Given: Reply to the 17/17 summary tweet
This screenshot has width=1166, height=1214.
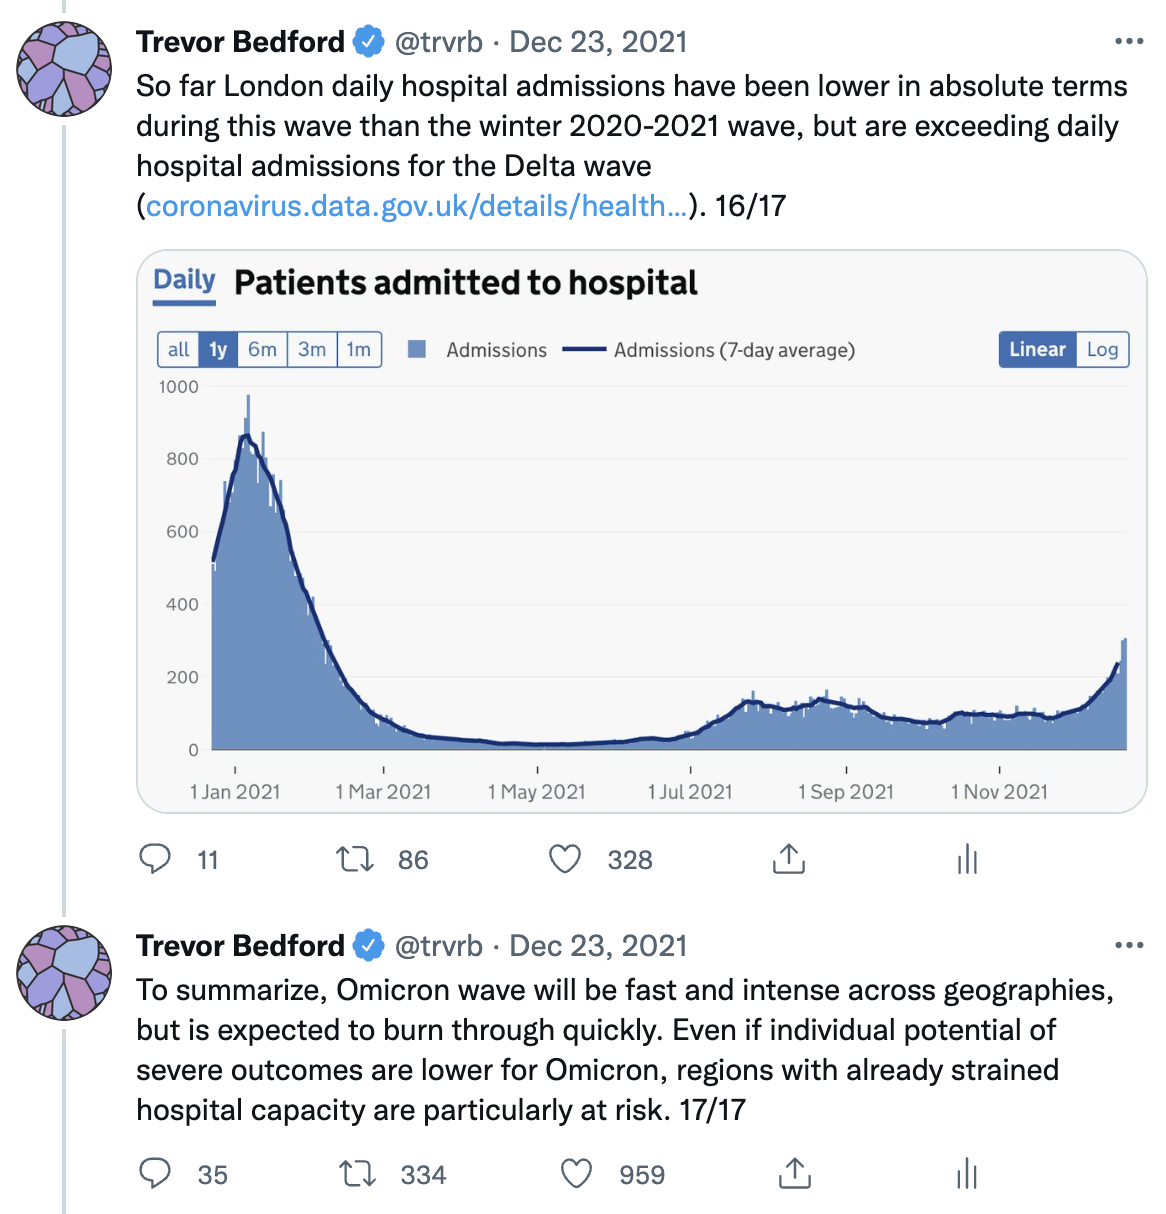Looking at the screenshot, I should click(155, 1174).
